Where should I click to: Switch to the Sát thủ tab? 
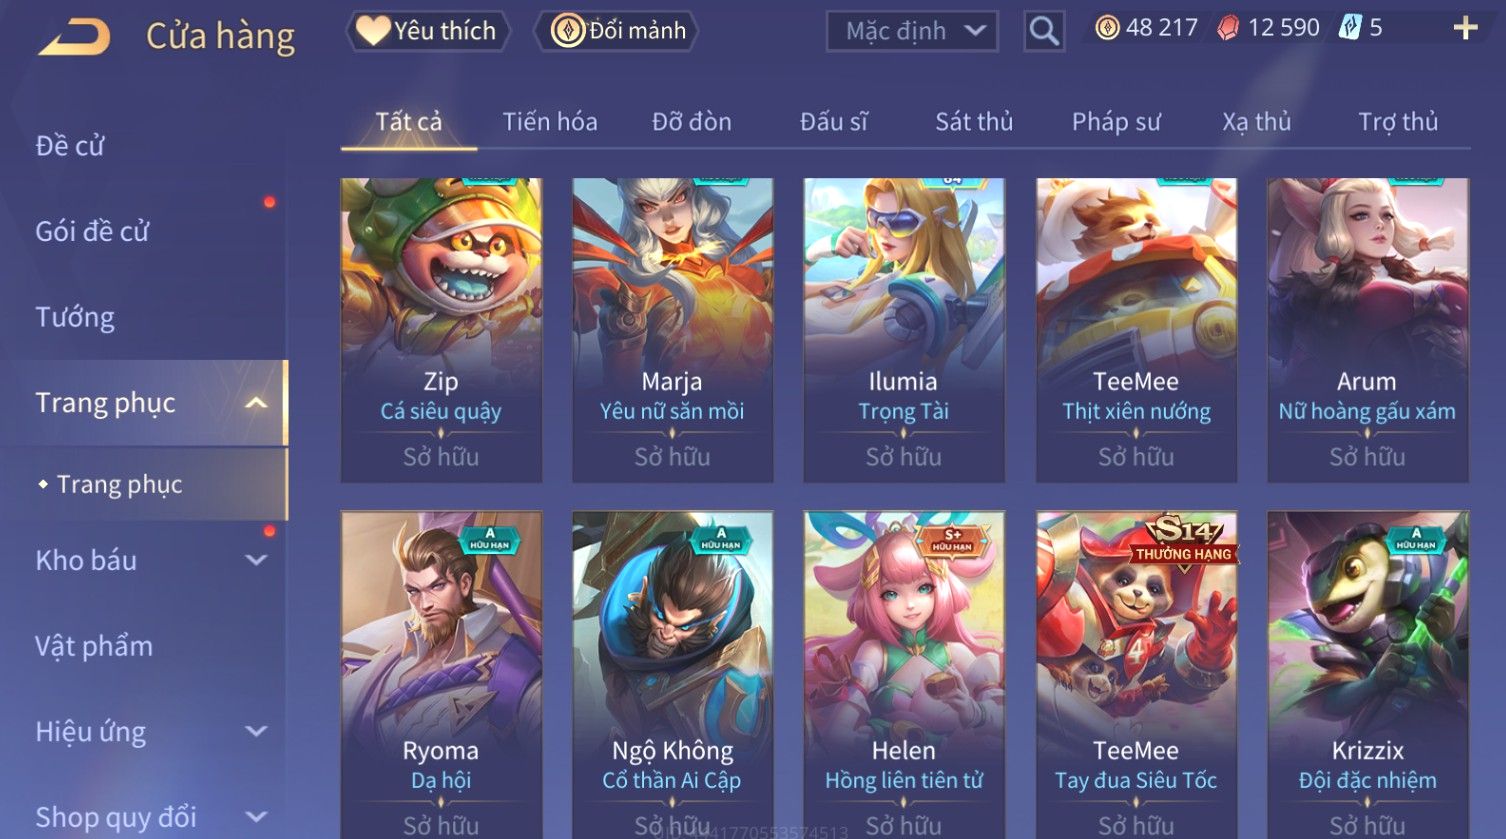974,122
